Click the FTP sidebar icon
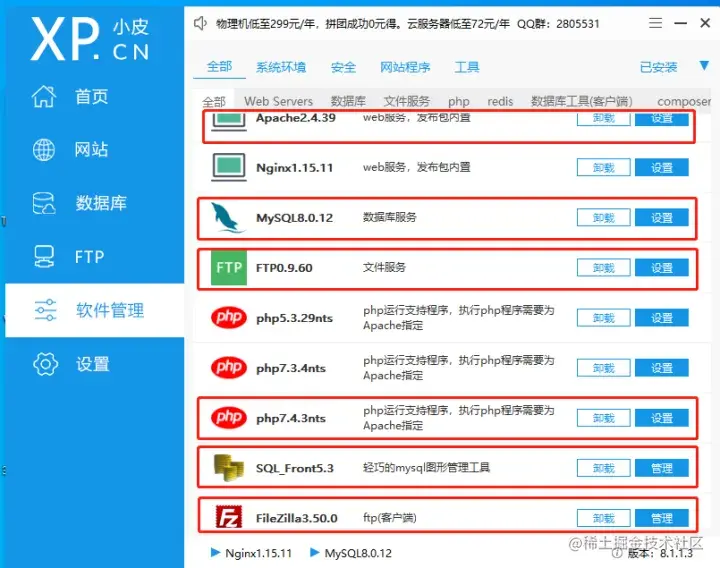This screenshot has height=568, width=720. pyautogui.click(x=44, y=257)
